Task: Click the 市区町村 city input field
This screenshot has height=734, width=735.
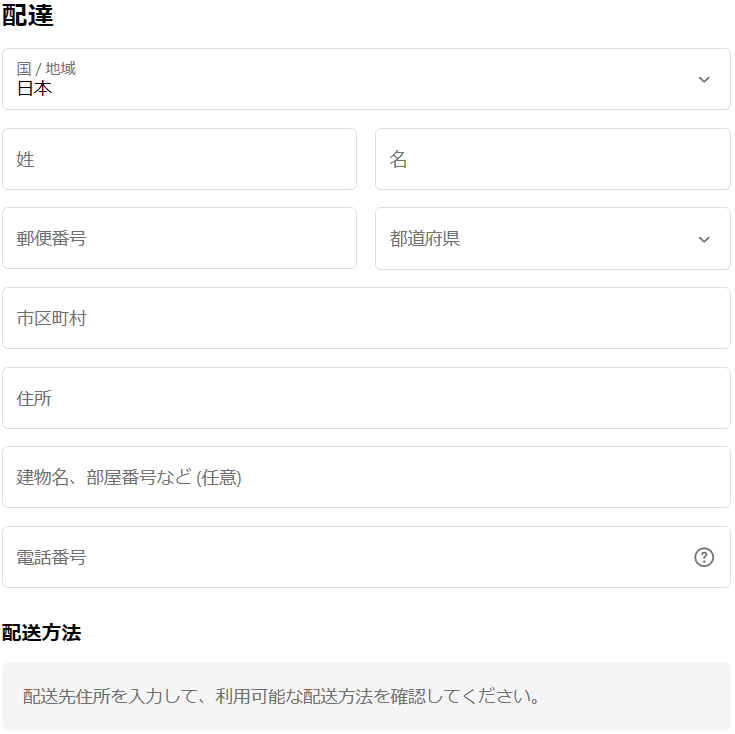Action: pyautogui.click(x=366, y=318)
